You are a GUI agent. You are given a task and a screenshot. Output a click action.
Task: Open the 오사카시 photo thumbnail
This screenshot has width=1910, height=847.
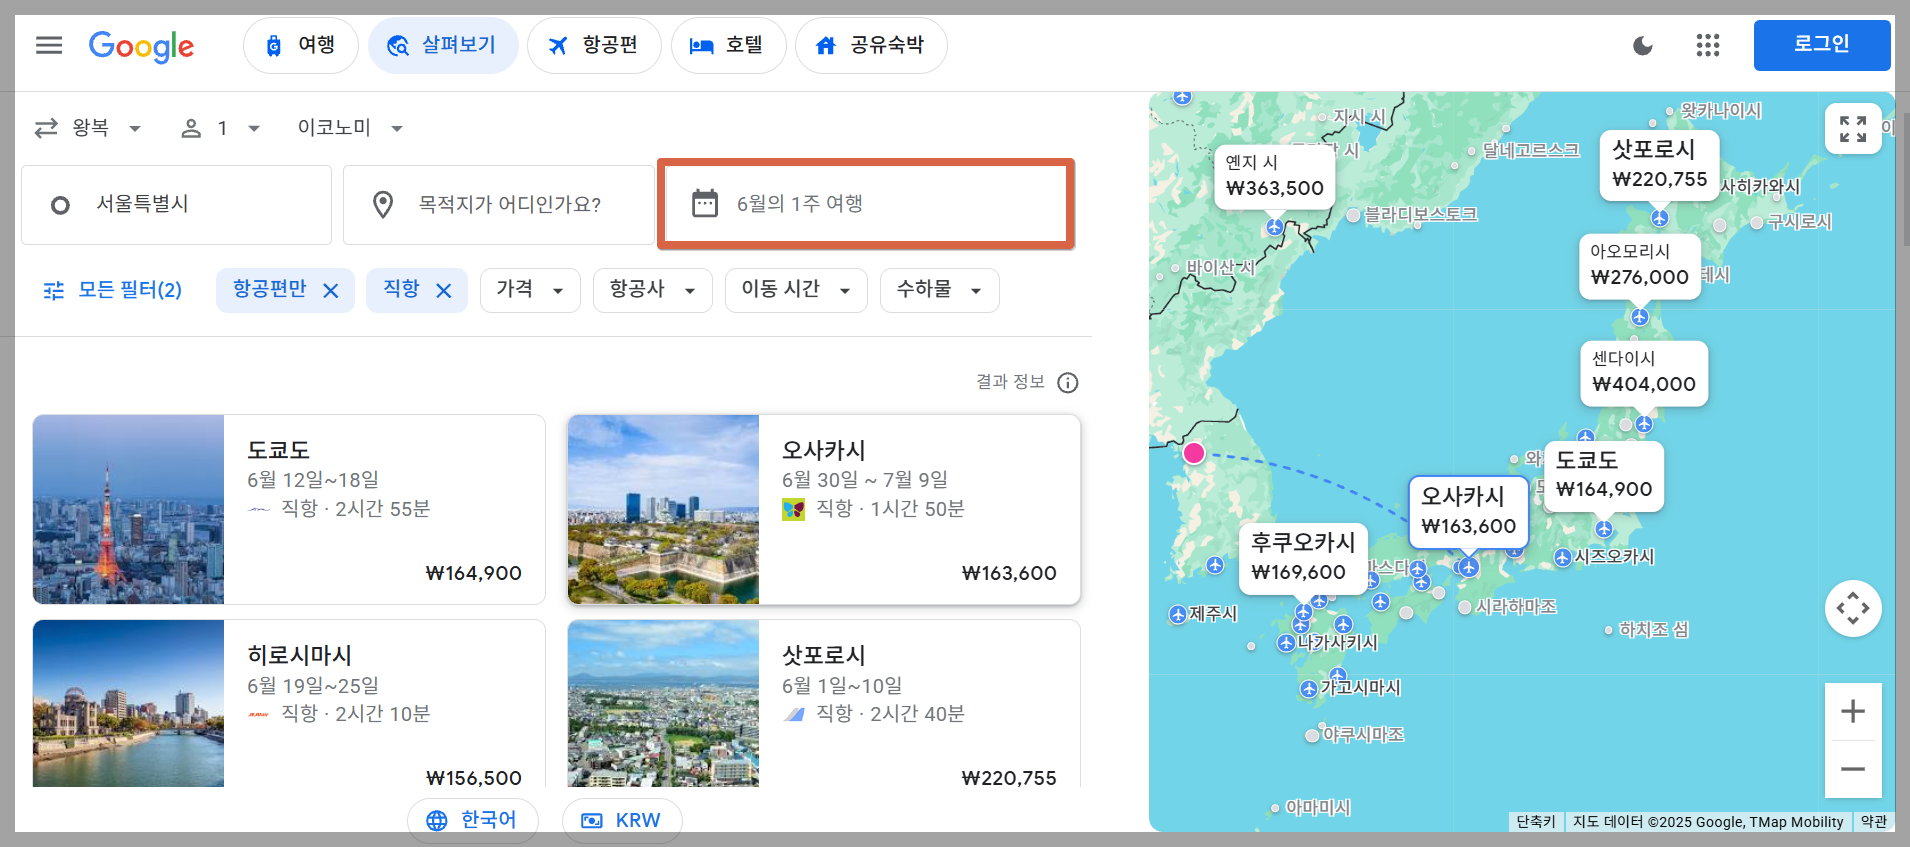pyautogui.click(x=663, y=509)
